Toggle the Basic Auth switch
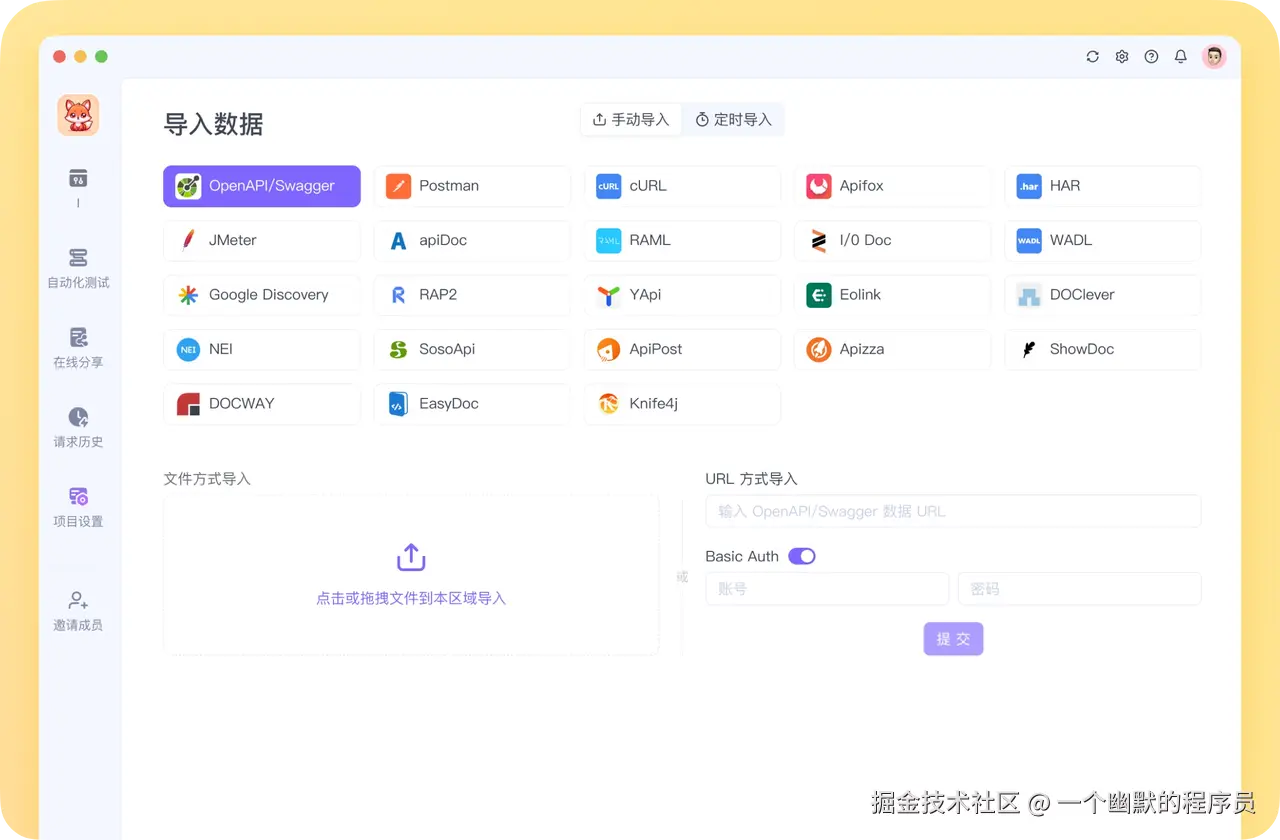 pos(802,556)
